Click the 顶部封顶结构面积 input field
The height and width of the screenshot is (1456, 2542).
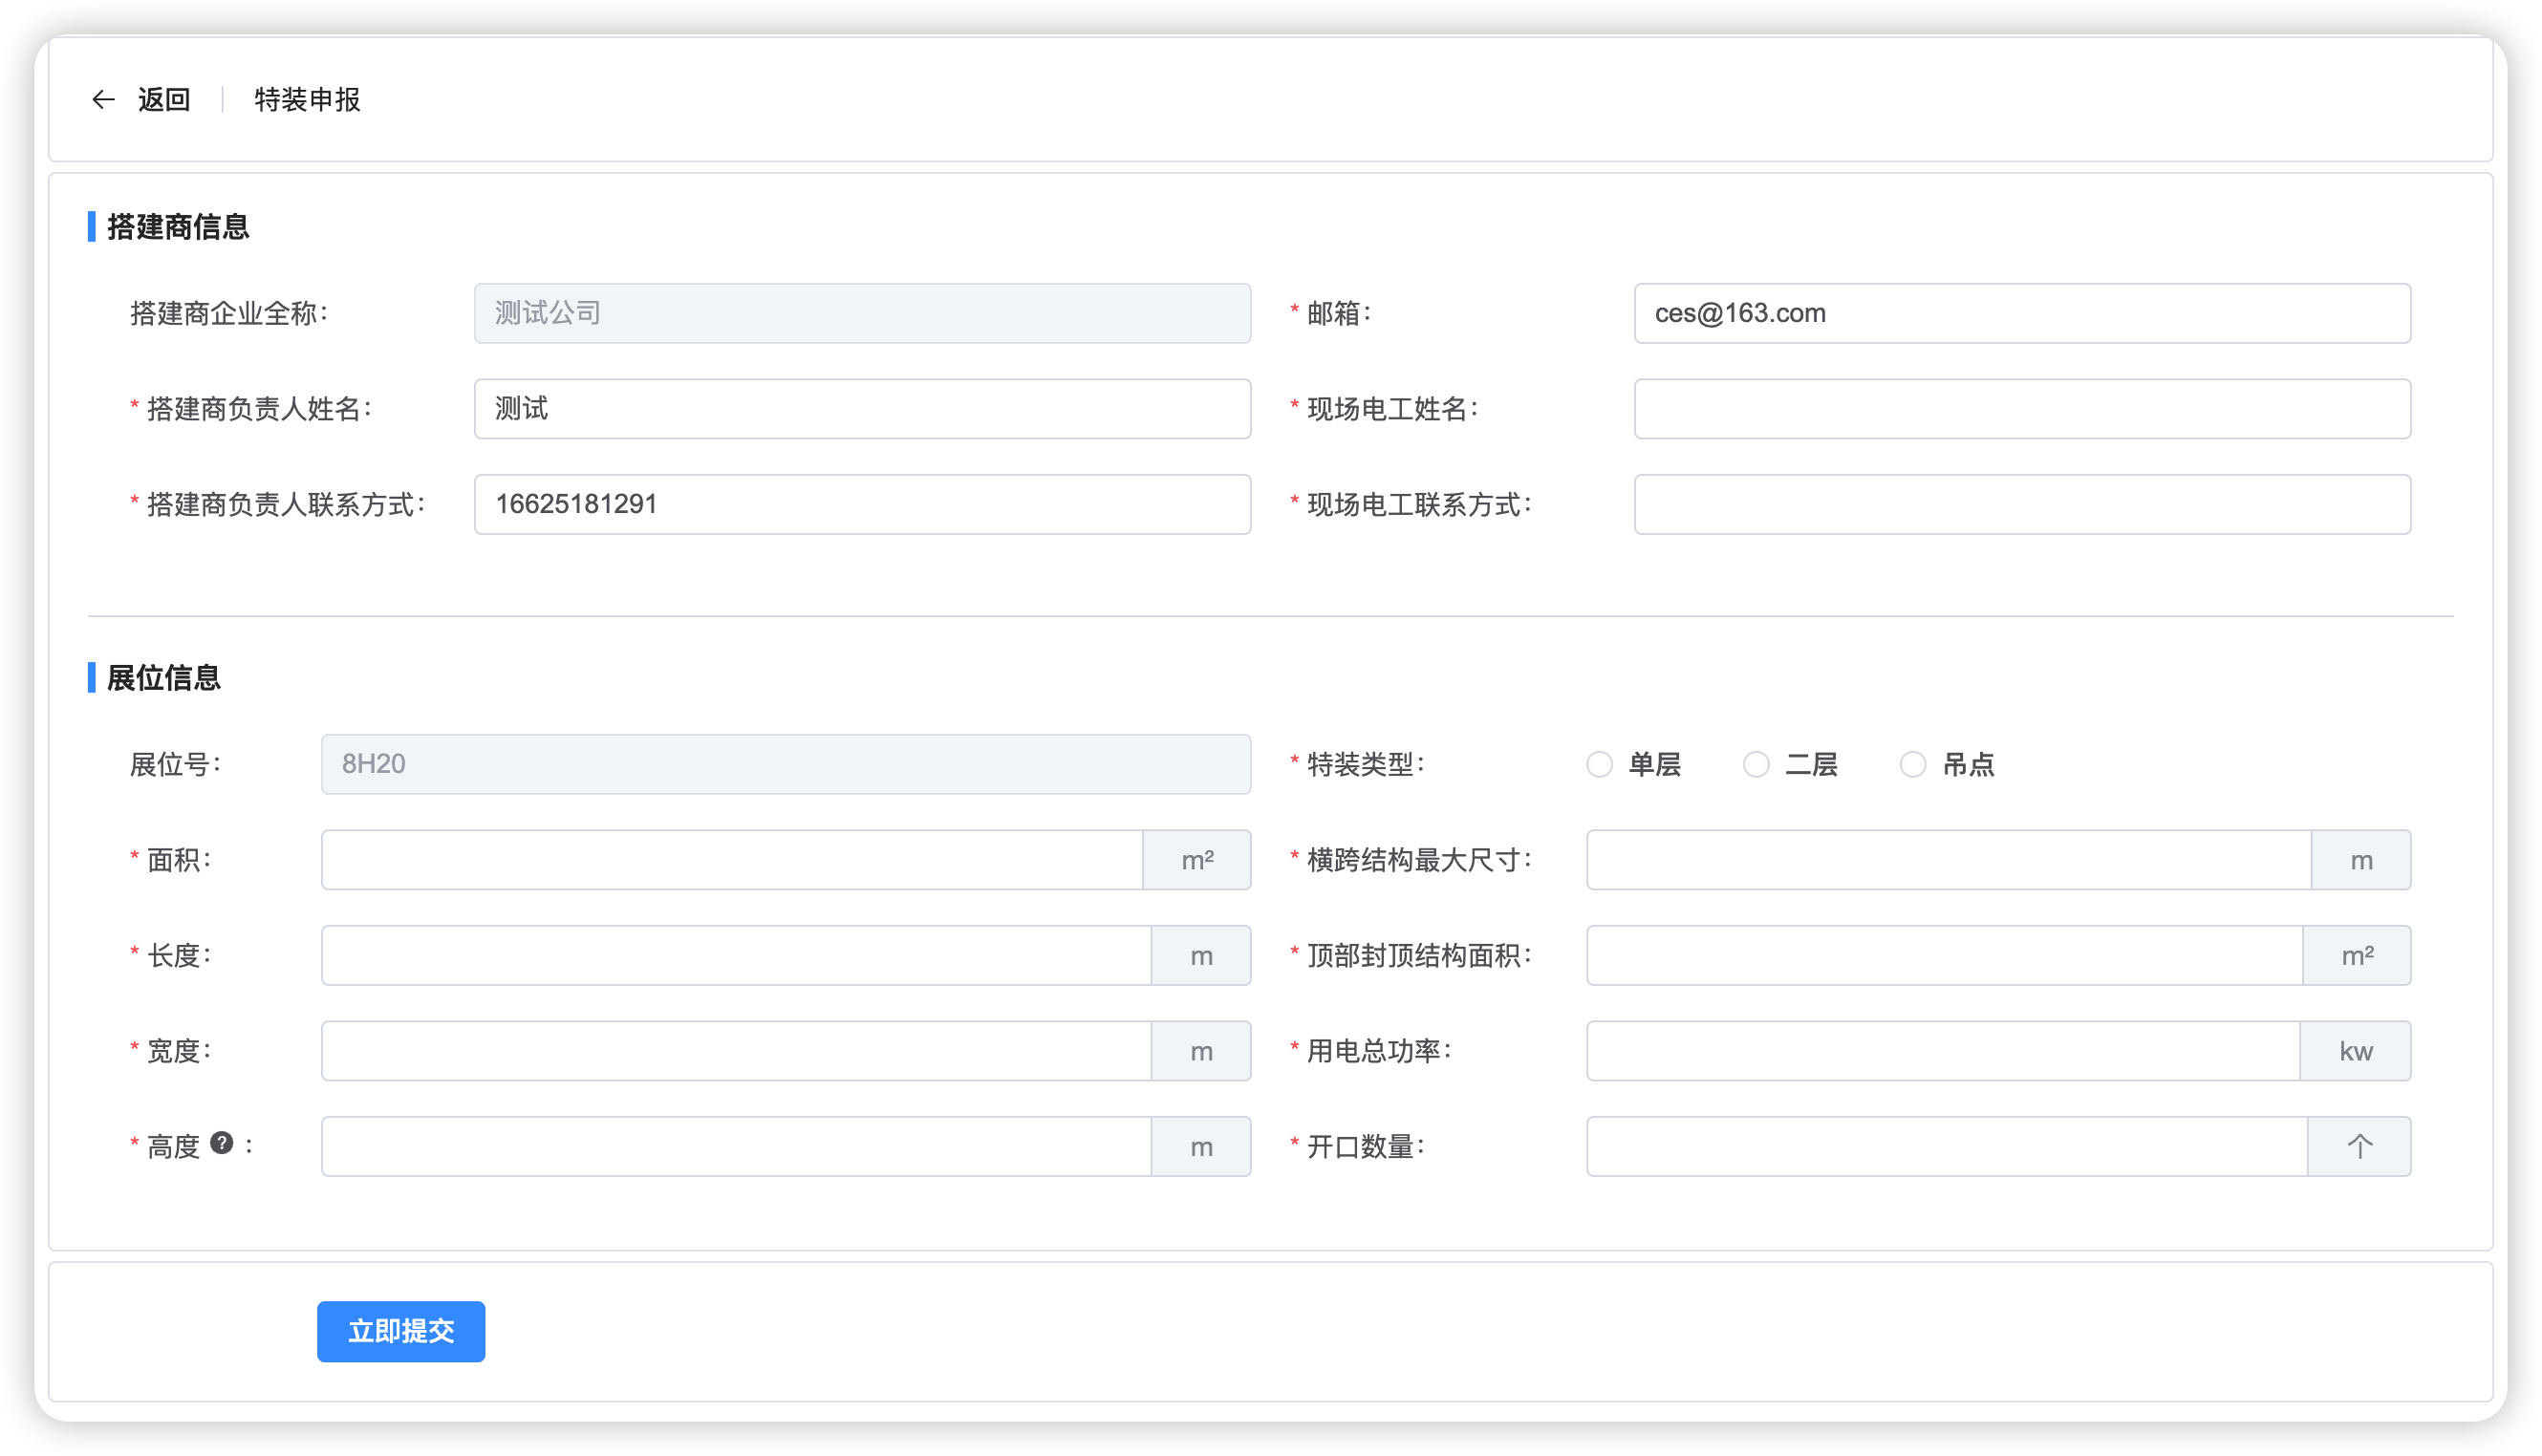click(x=1945, y=956)
